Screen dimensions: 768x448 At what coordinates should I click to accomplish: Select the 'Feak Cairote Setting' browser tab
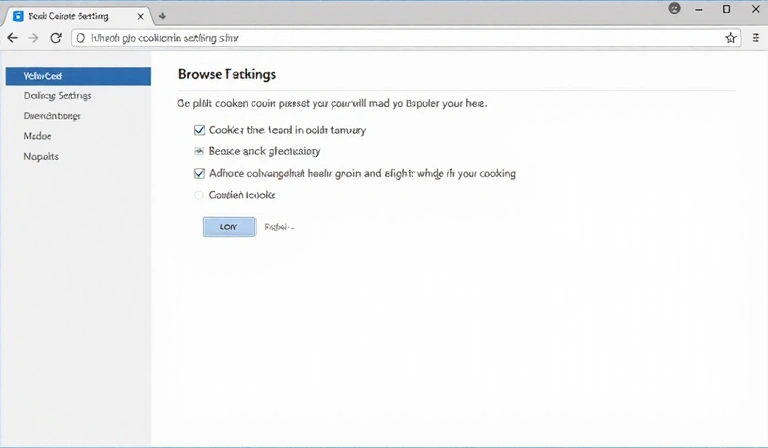[x=78, y=16]
